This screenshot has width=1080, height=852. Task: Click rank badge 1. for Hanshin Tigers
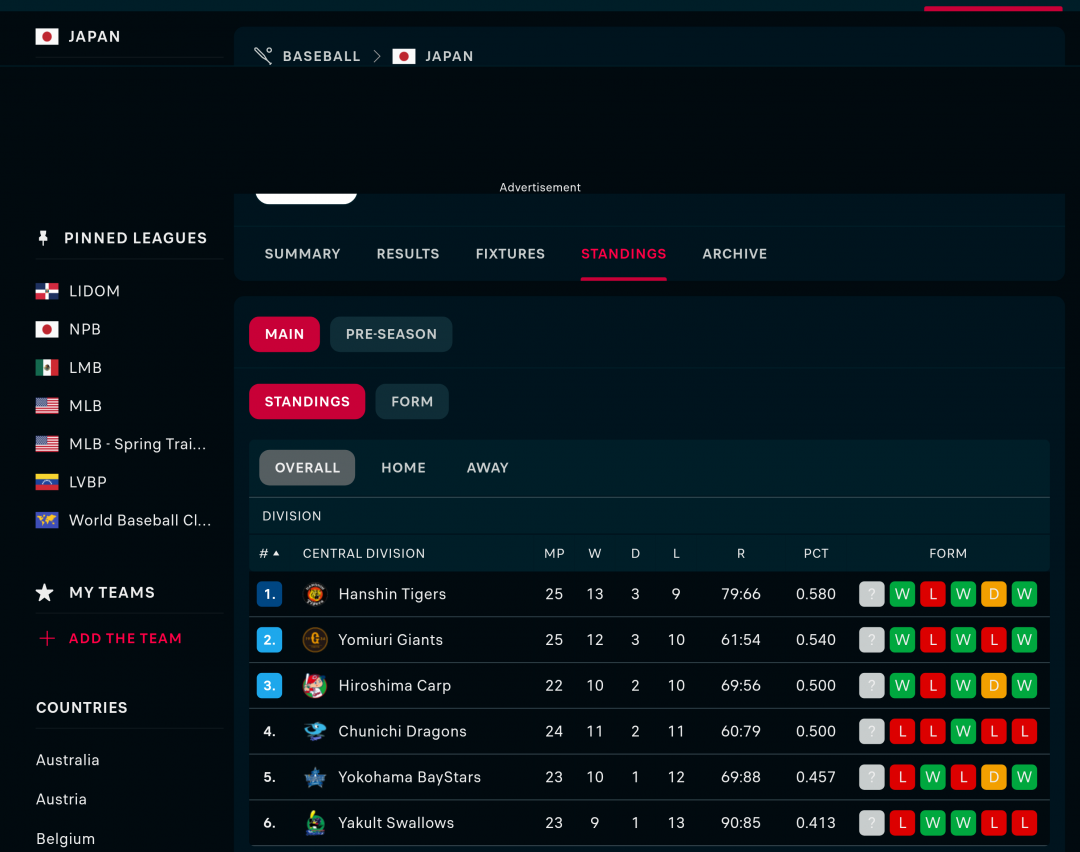pos(269,594)
